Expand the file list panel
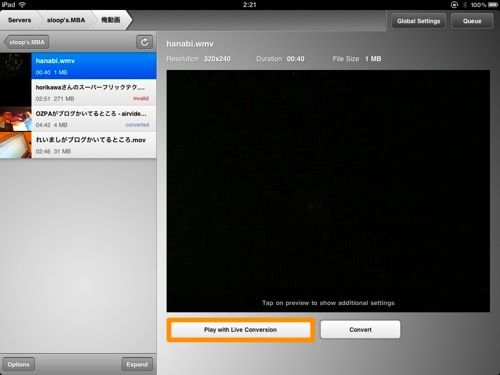 137,364
